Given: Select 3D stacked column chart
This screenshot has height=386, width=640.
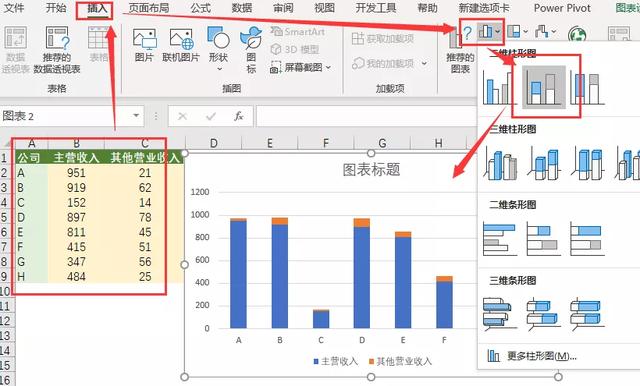Looking at the screenshot, I should click(x=544, y=163).
